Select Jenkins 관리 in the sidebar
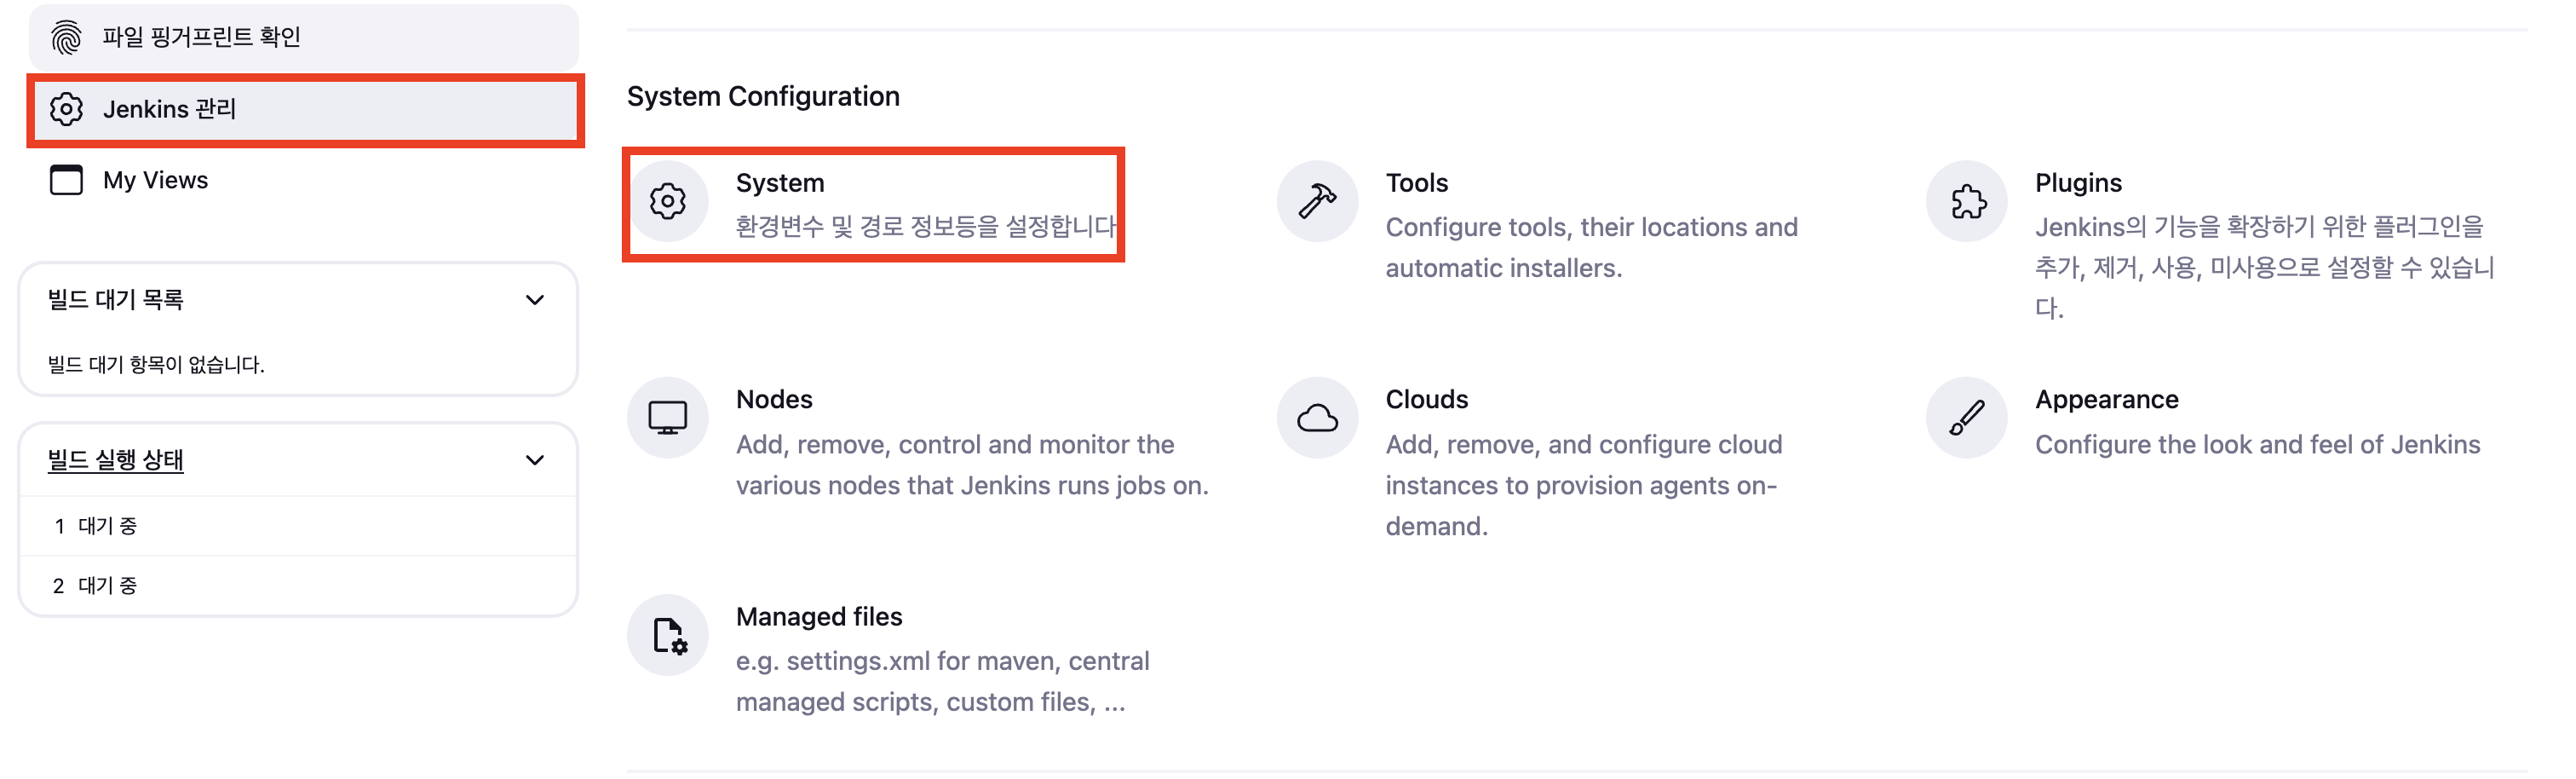 [306, 109]
